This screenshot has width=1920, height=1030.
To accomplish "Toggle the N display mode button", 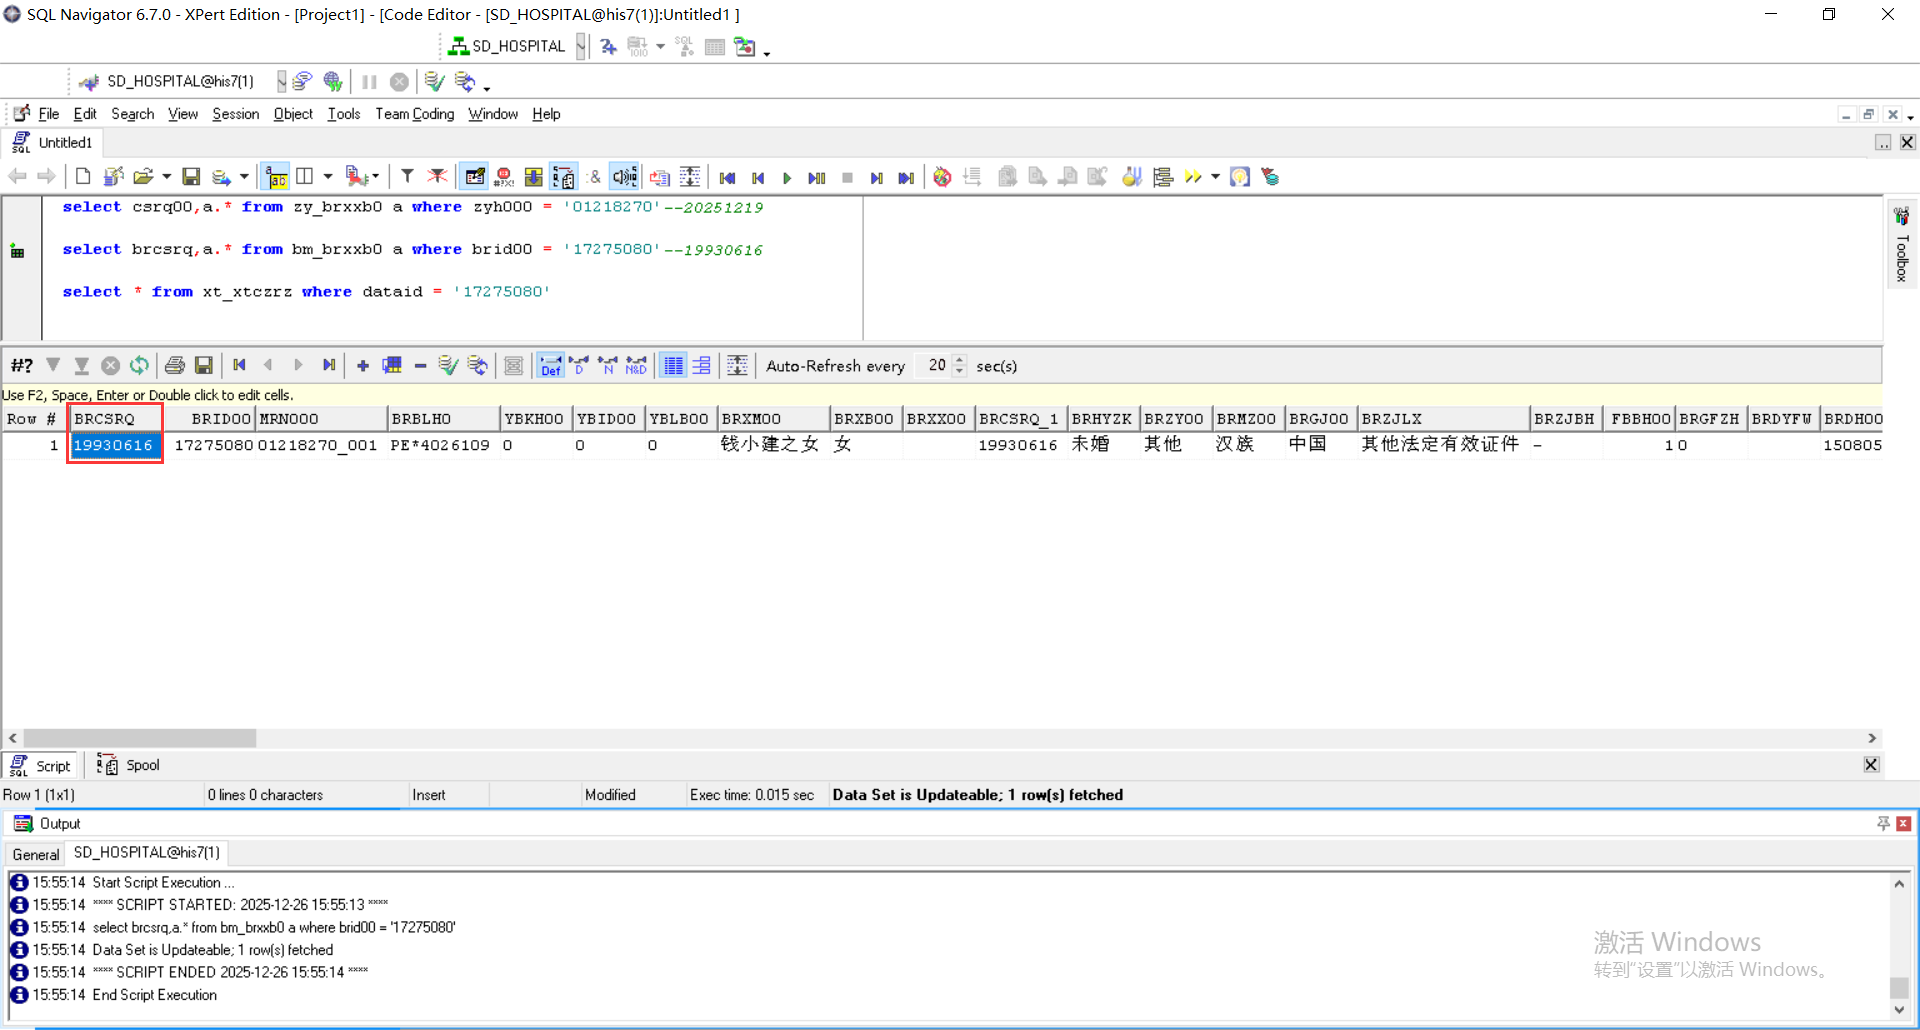I will pos(607,366).
